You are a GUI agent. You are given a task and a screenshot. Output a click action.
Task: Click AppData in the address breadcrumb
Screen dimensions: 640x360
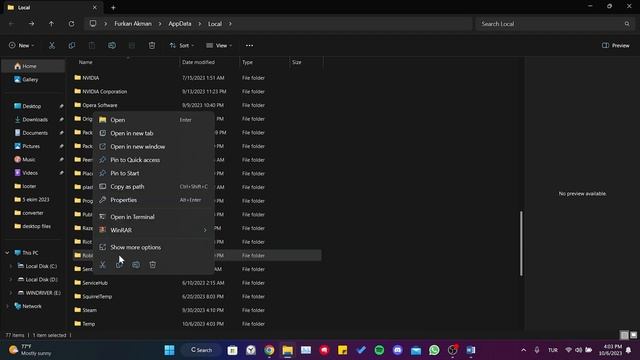(x=180, y=24)
